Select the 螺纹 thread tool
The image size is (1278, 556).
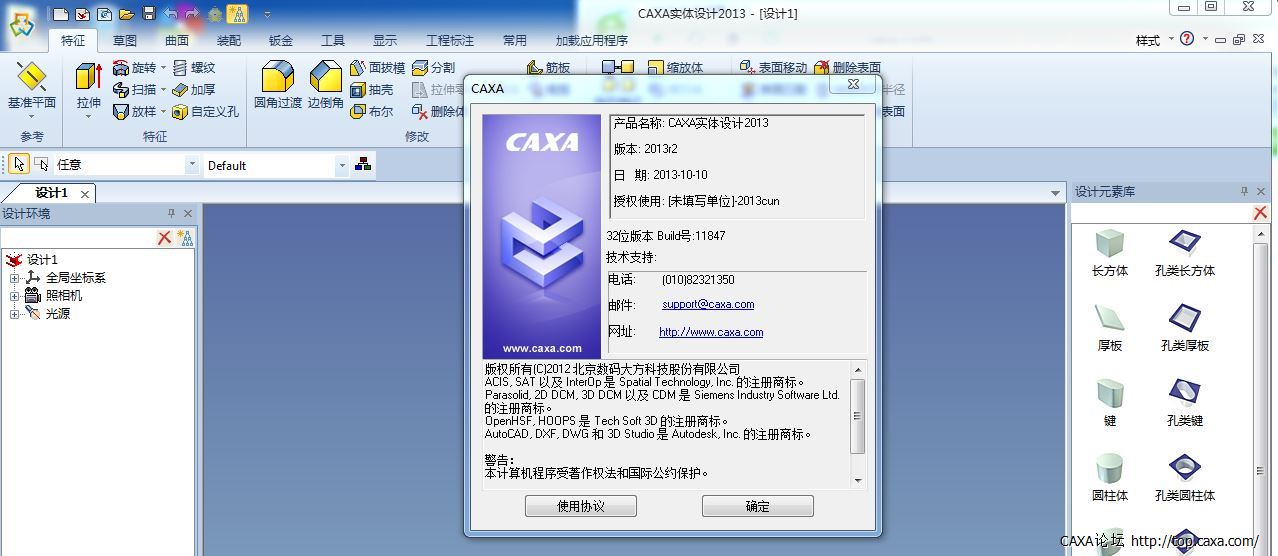pos(194,68)
